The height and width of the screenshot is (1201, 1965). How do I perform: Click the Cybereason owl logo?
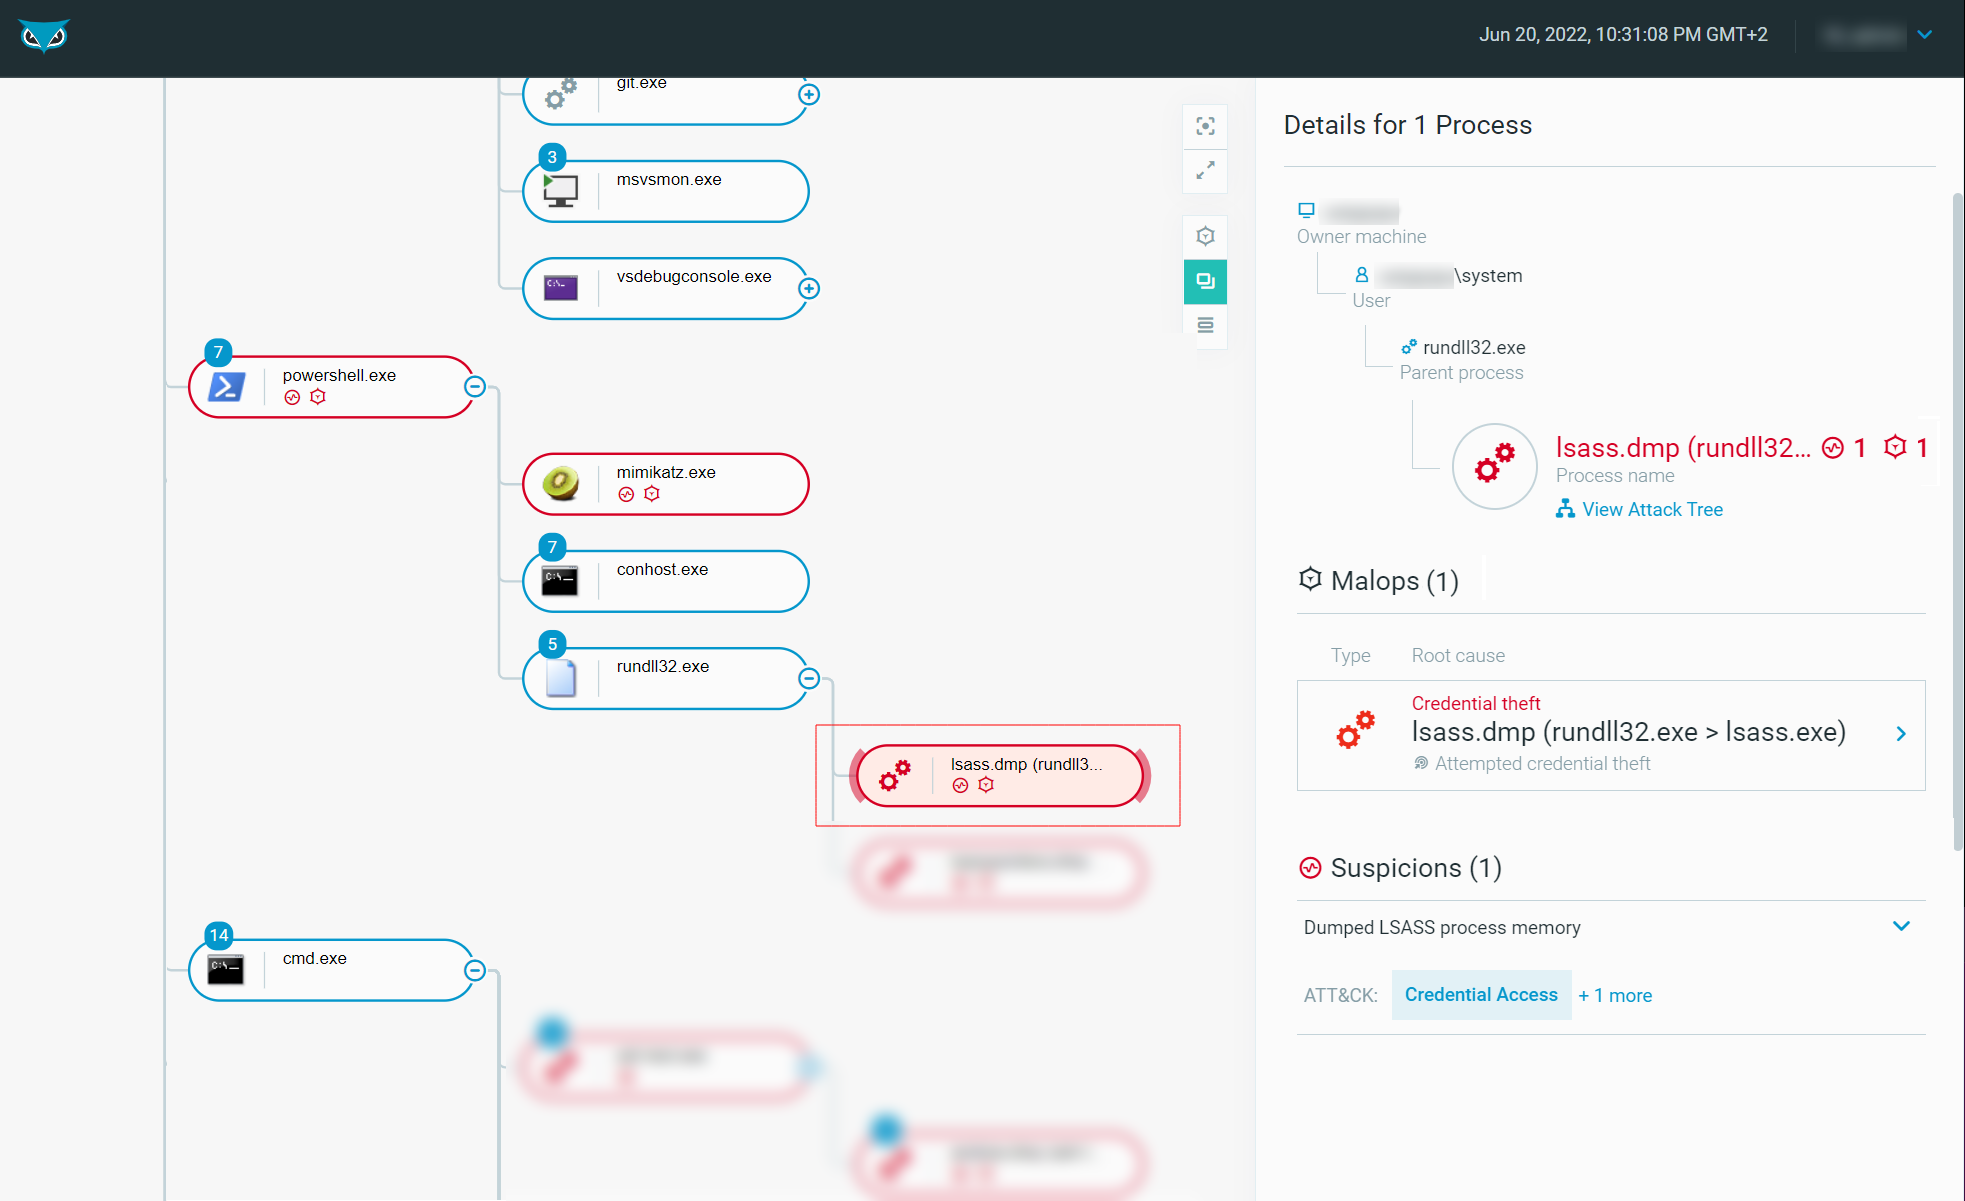pyautogui.click(x=44, y=37)
